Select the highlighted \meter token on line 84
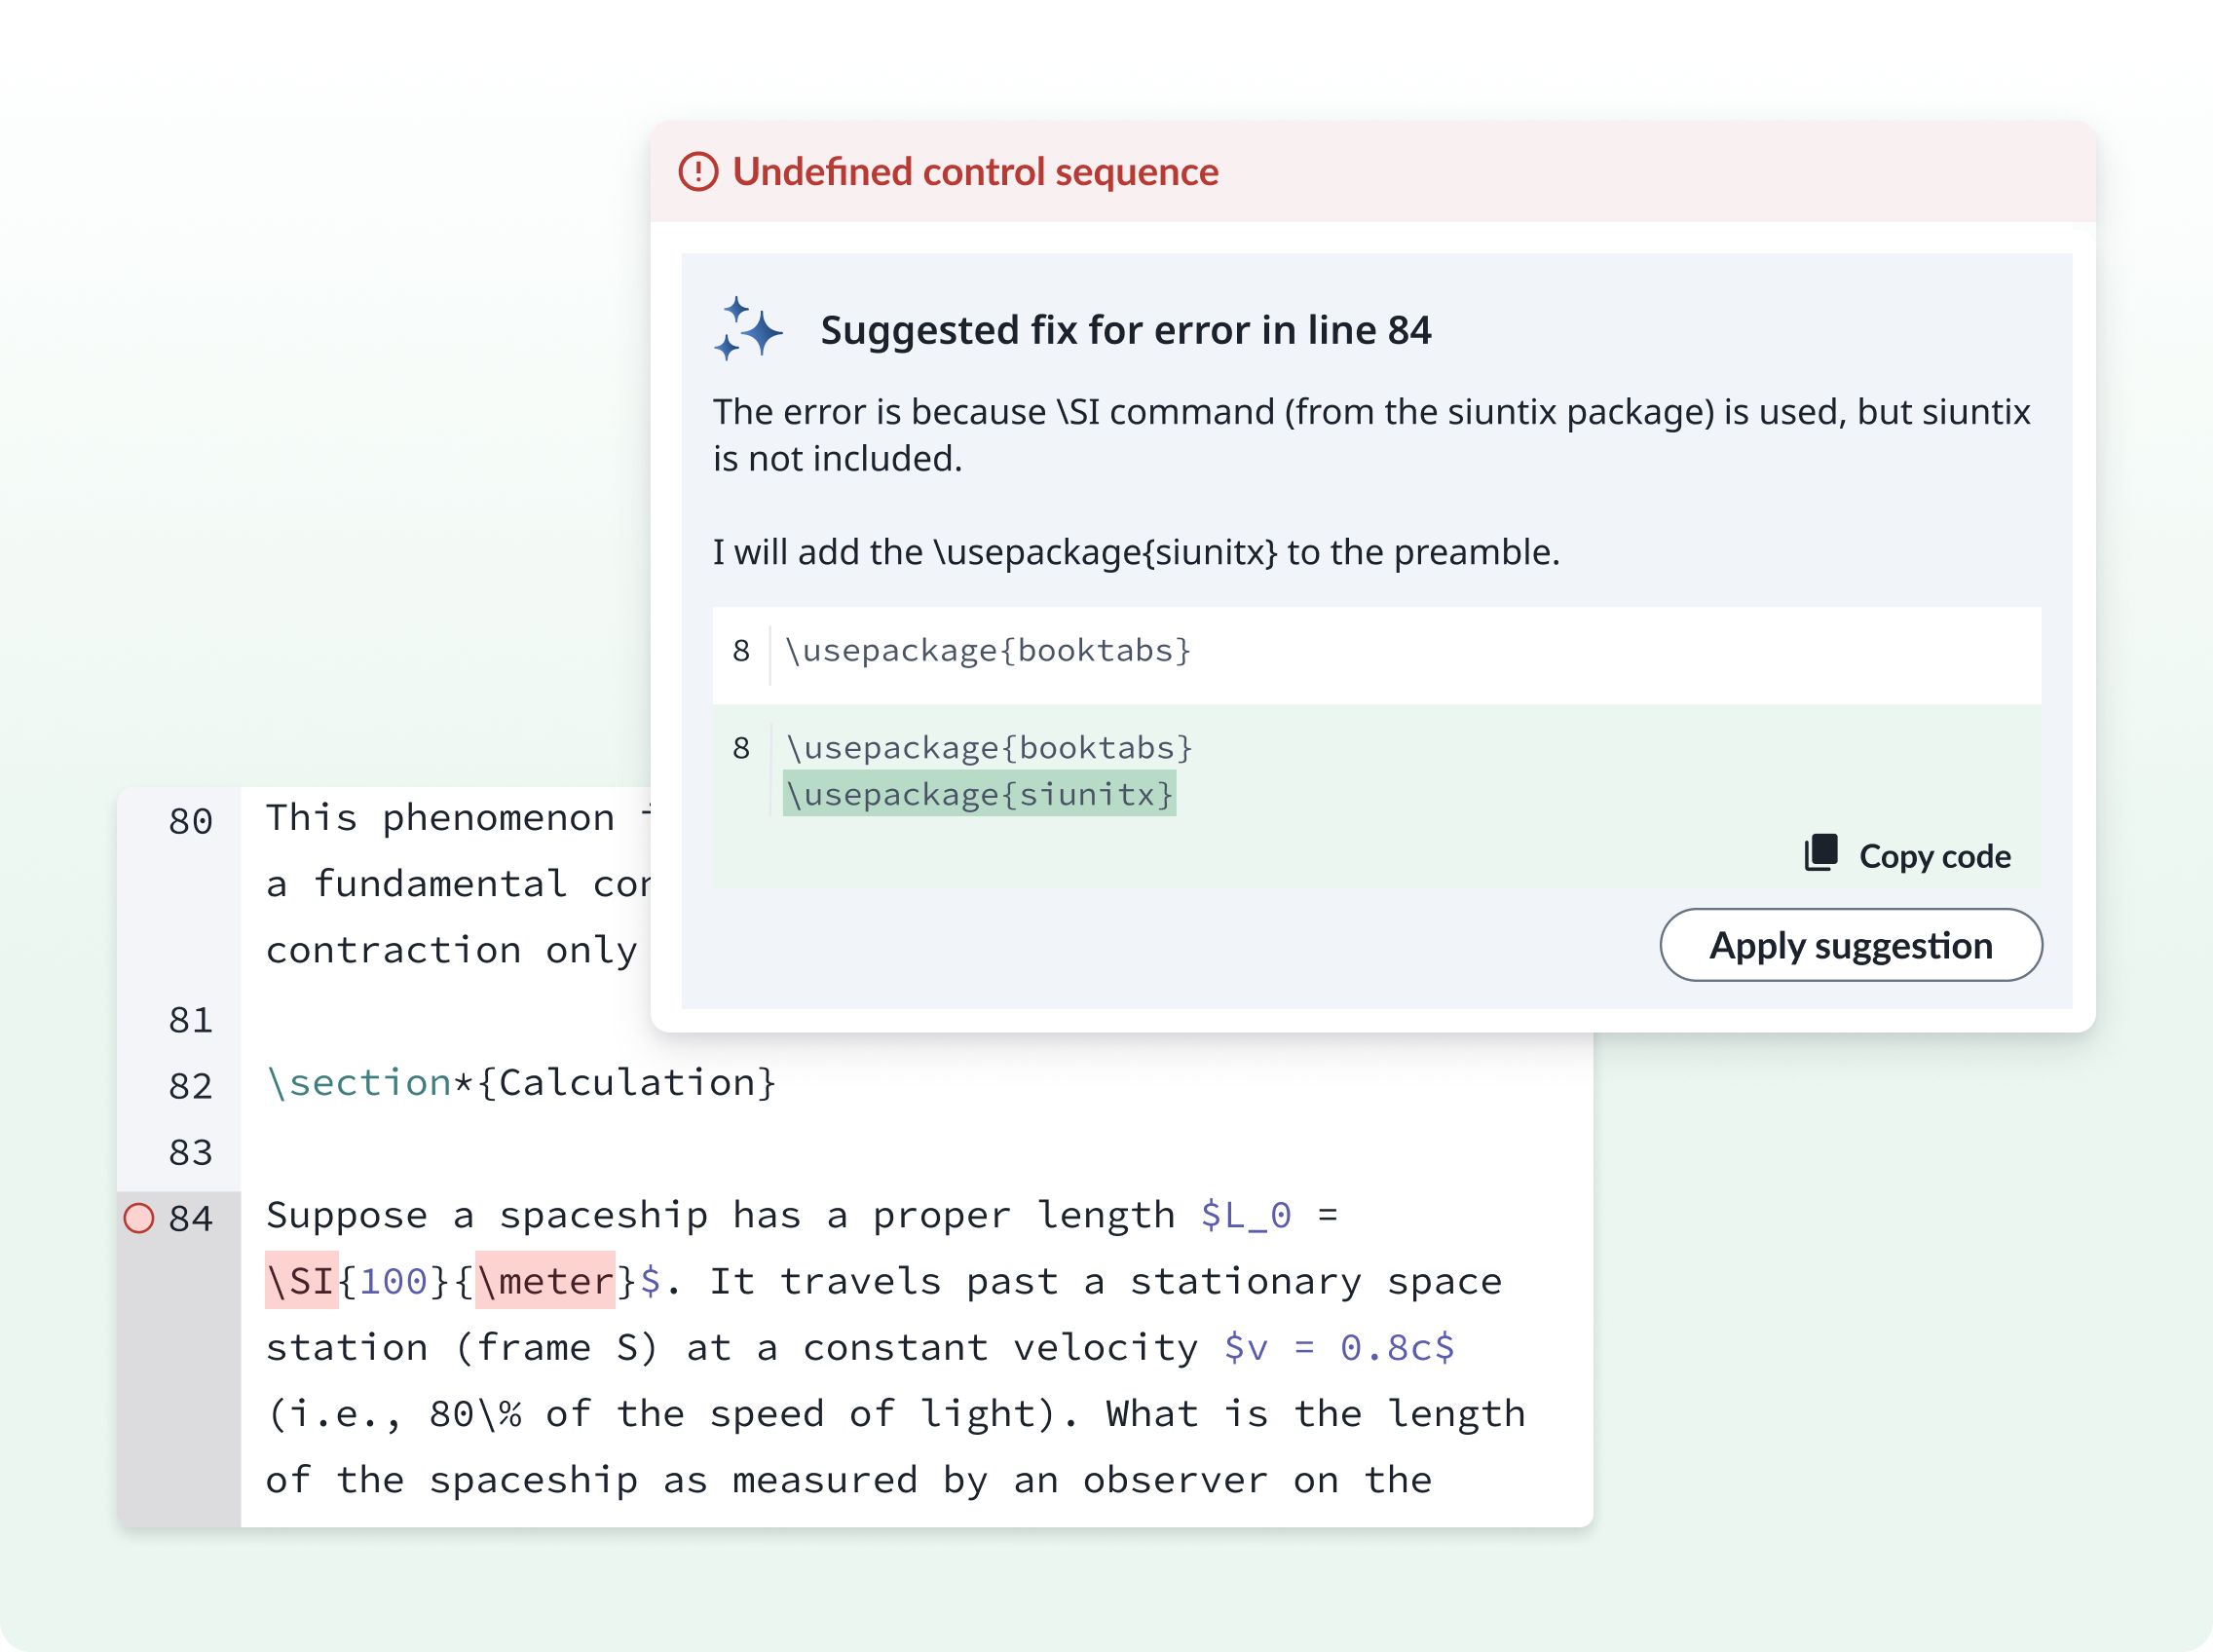The width and height of the screenshot is (2213, 1652). pyautogui.click(x=545, y=1281)
